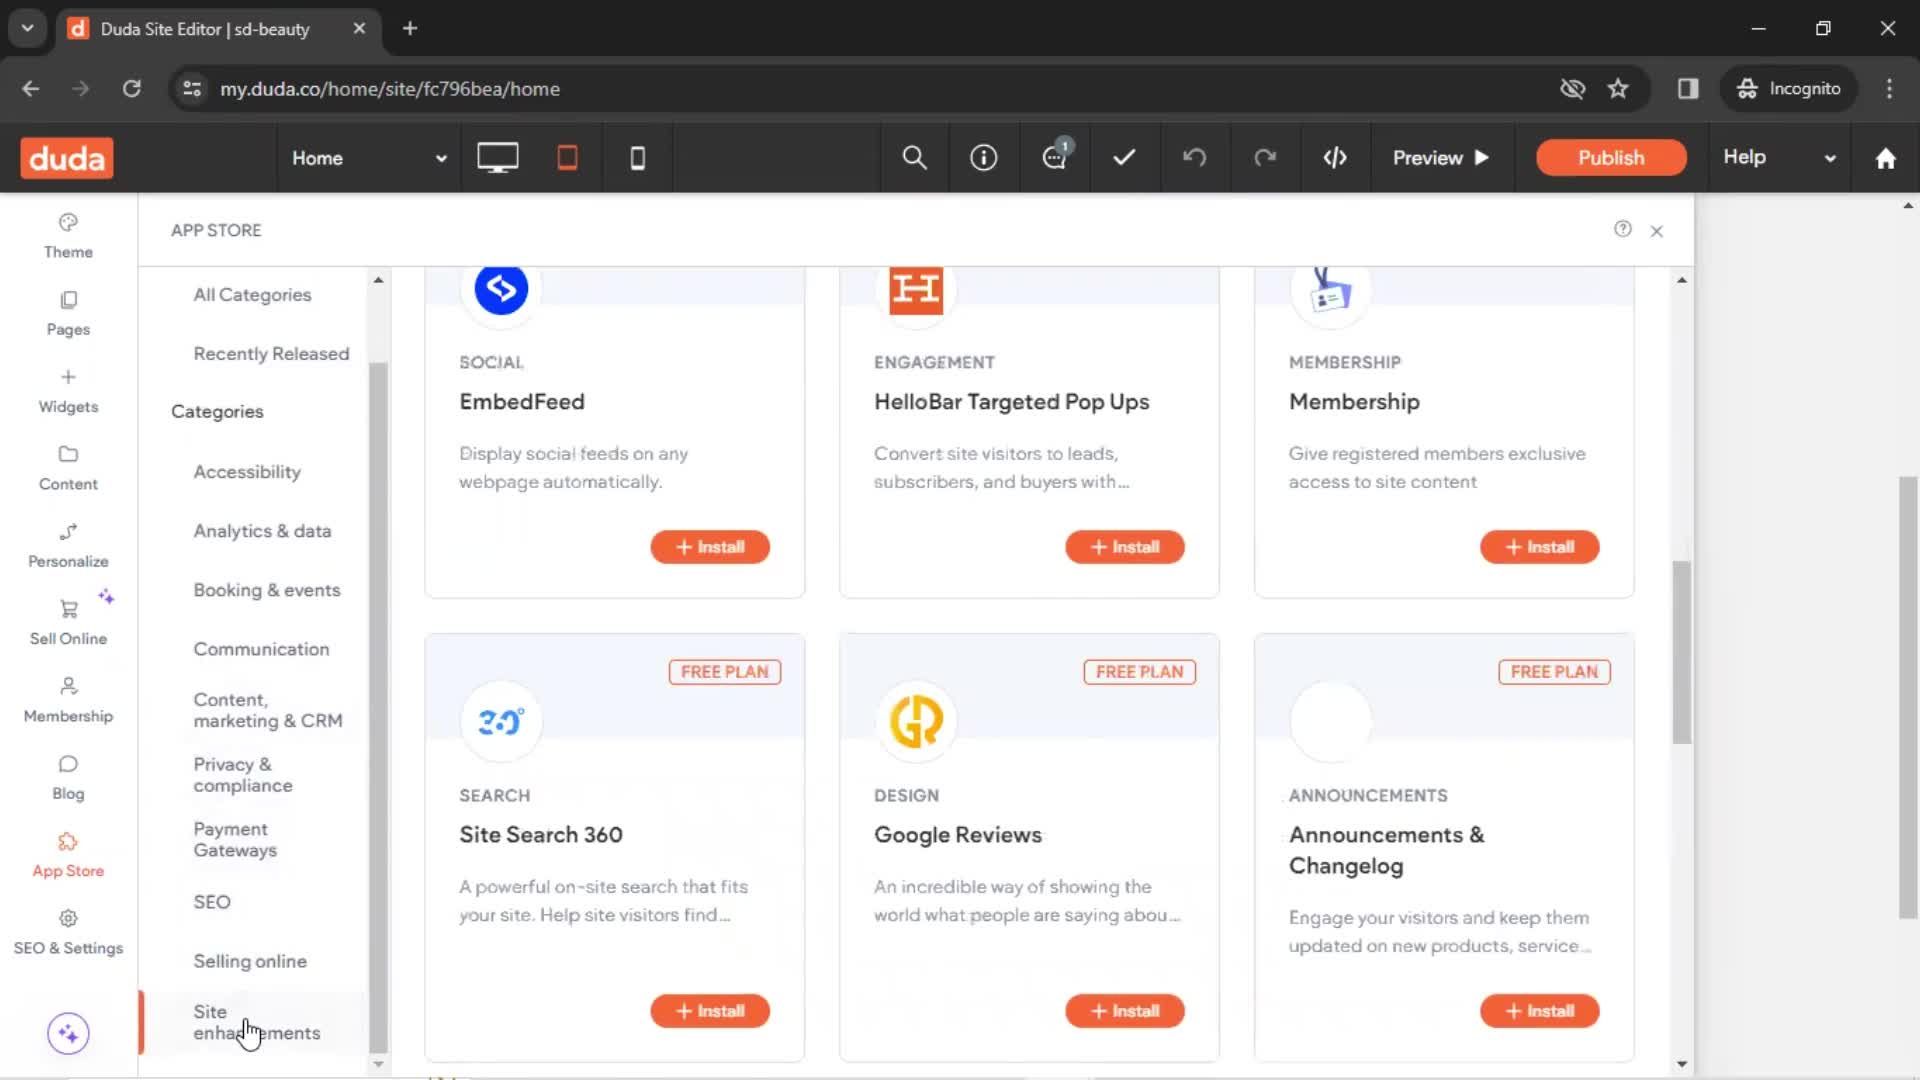This screenshot has height=1080, width=1920.
Task: Bookmark this page with the star
Action: click(x=1618, y=88)
